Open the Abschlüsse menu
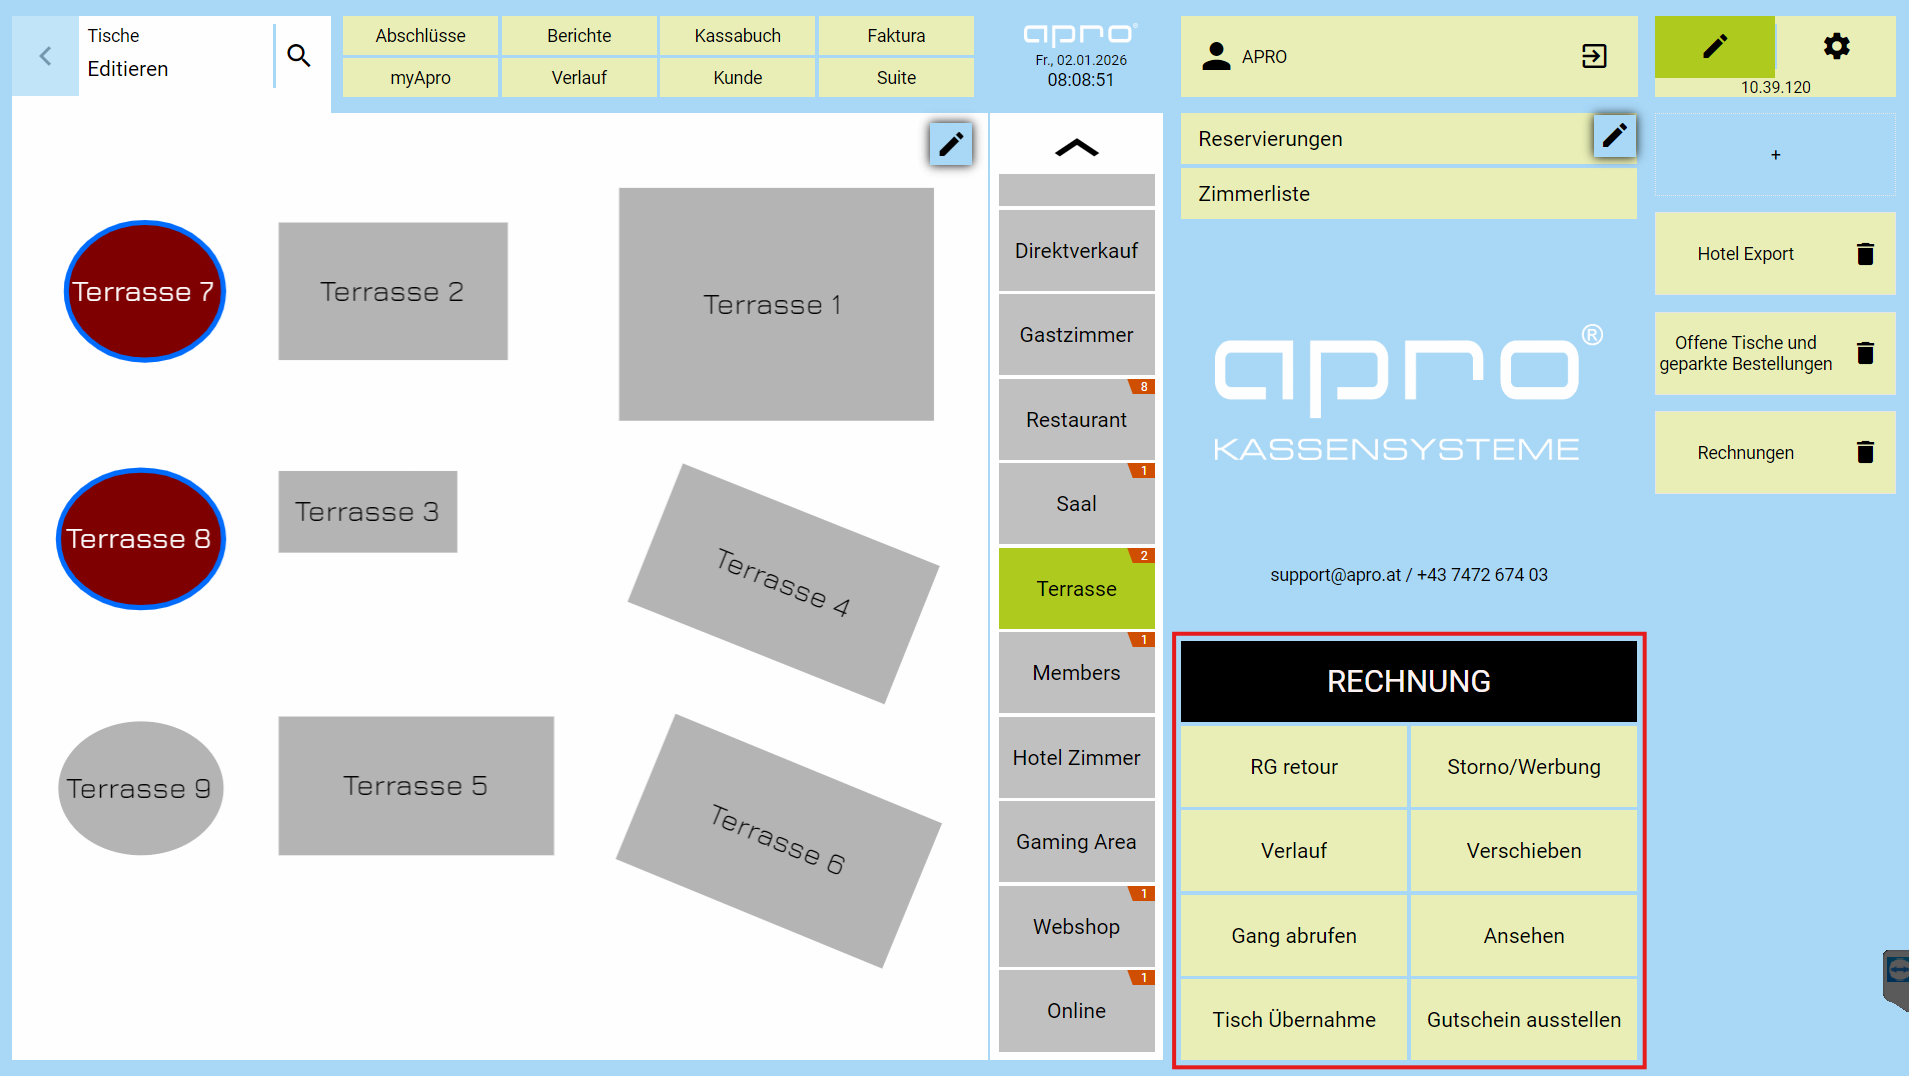This screenshot has width=1909, height=1076. (x=420, y=36)
